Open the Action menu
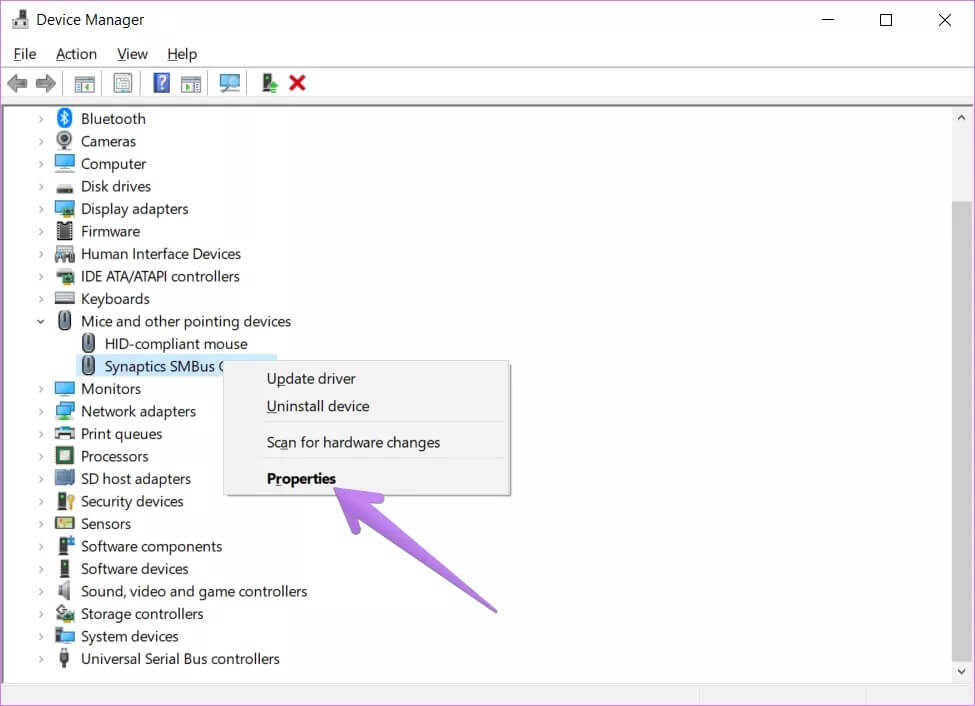 coord(76,54)
